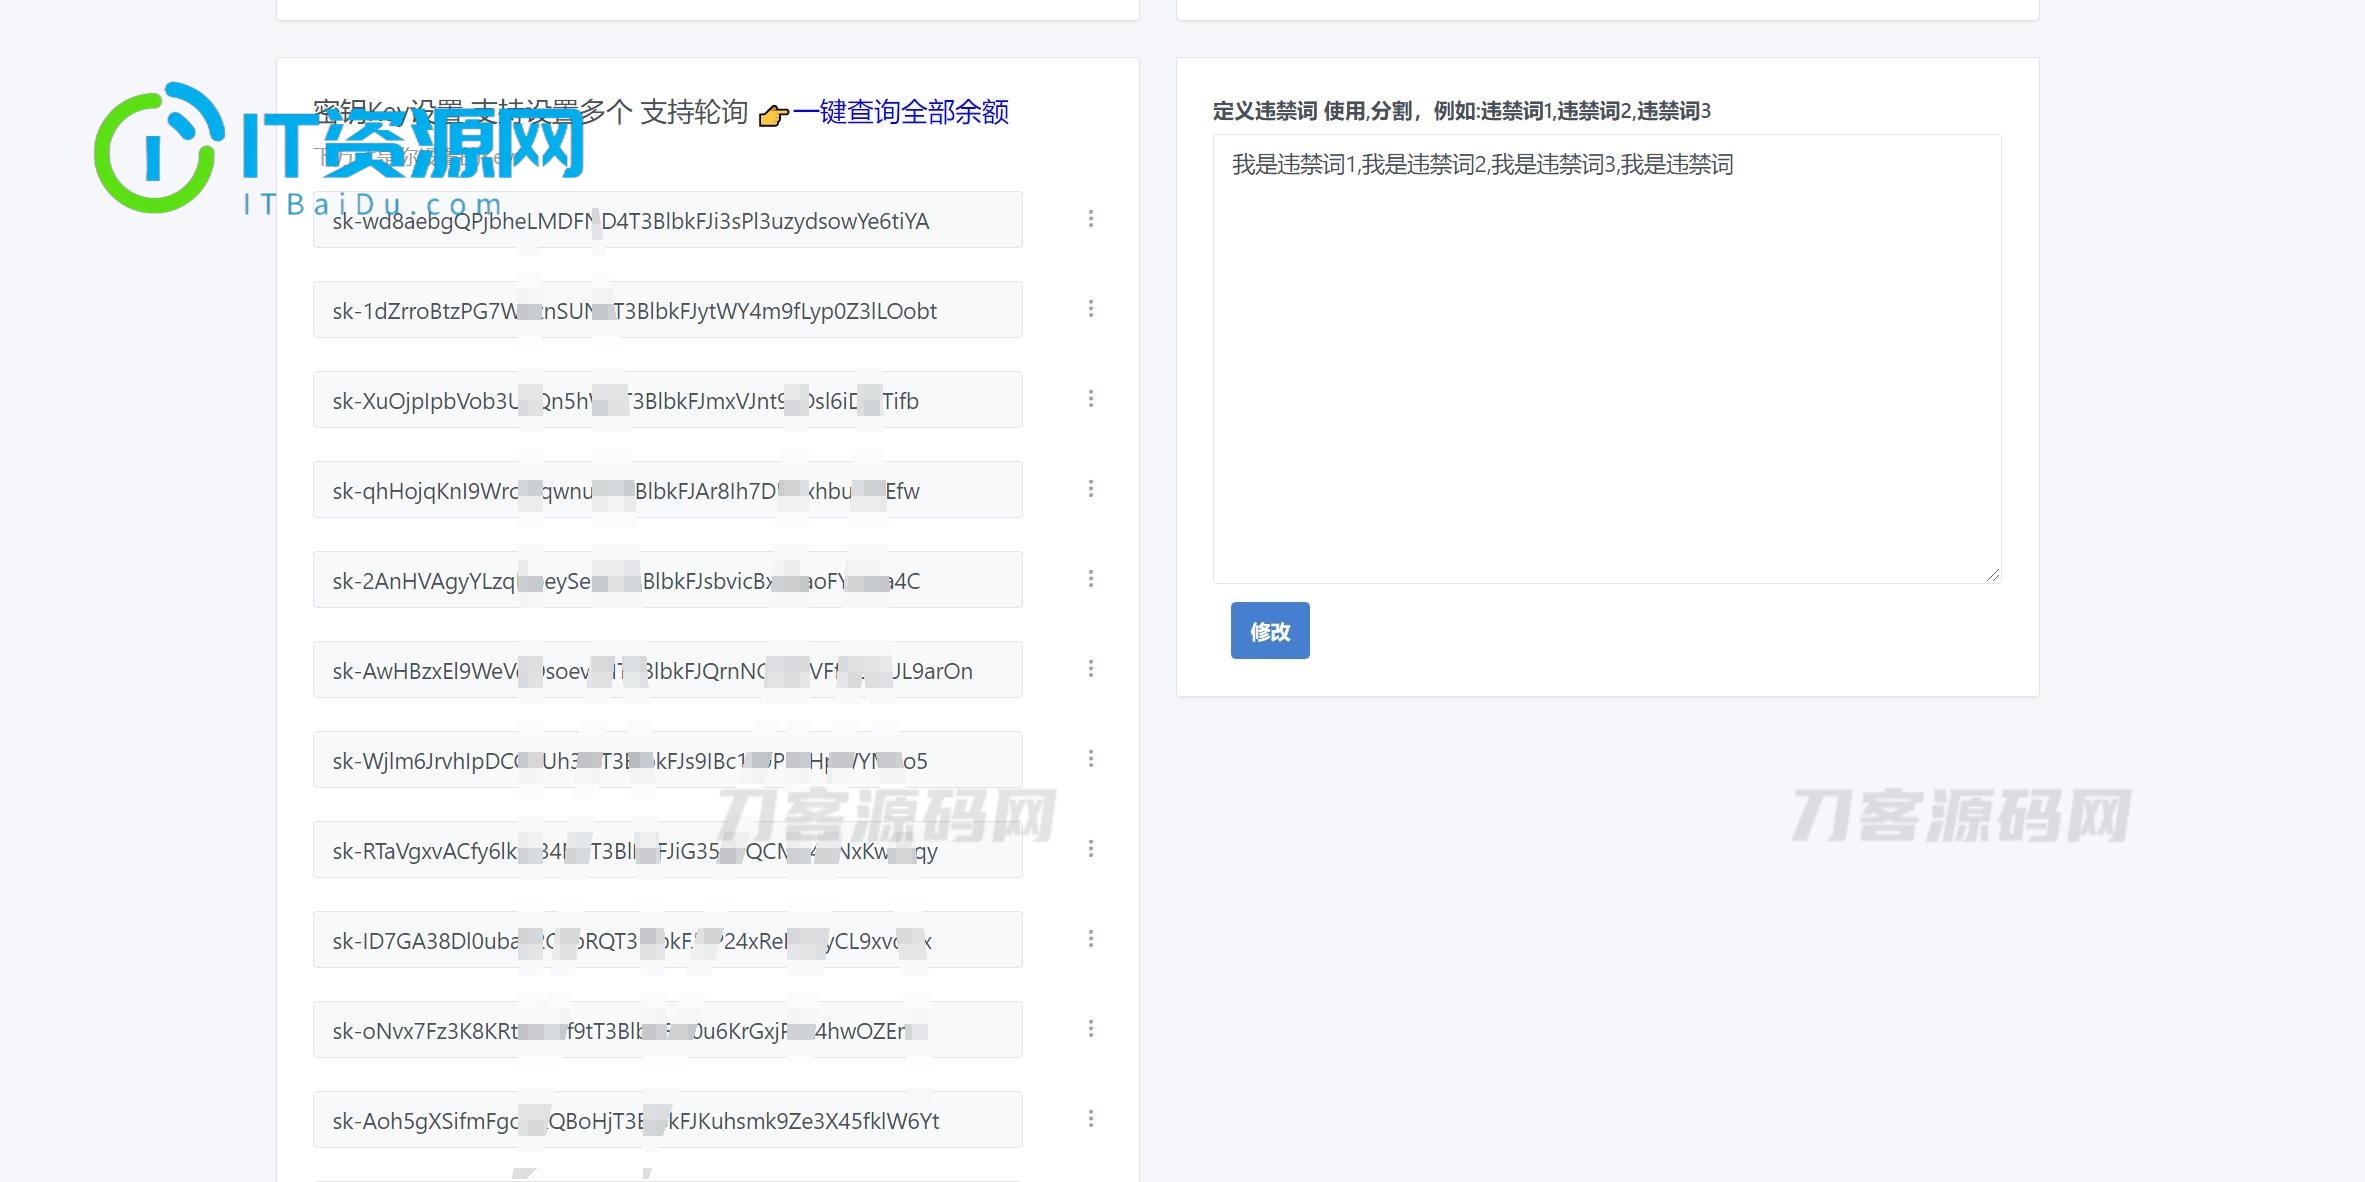Open options menu for key sk-ID7GA38Dl0uba
The width and height of the screenshot is (2365, 1182).
coord(1090,939)
